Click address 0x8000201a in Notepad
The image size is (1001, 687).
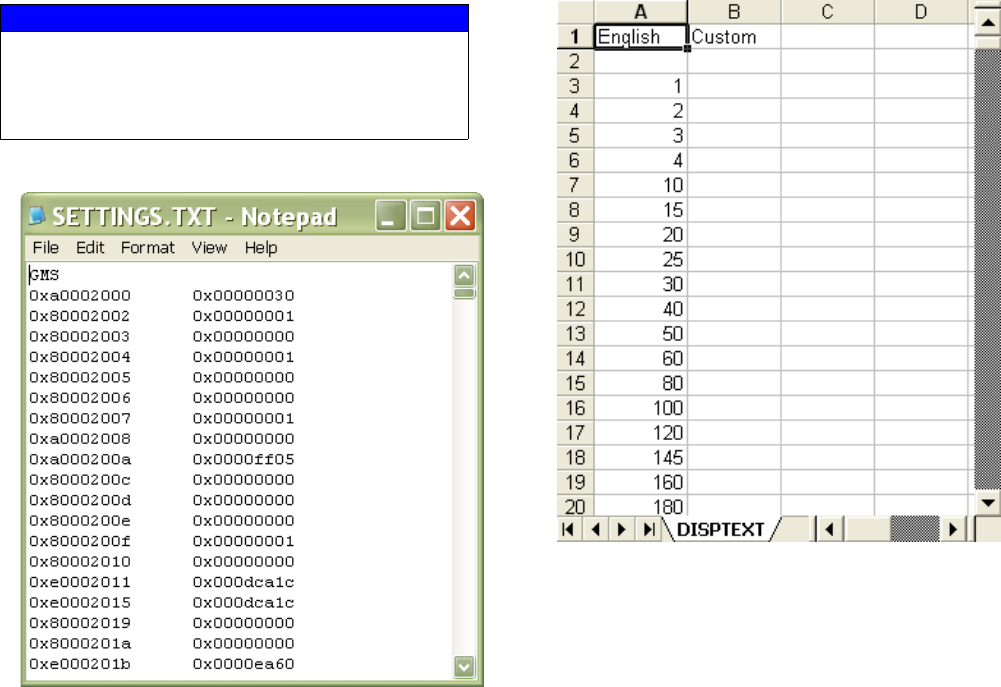click(80, 643)
